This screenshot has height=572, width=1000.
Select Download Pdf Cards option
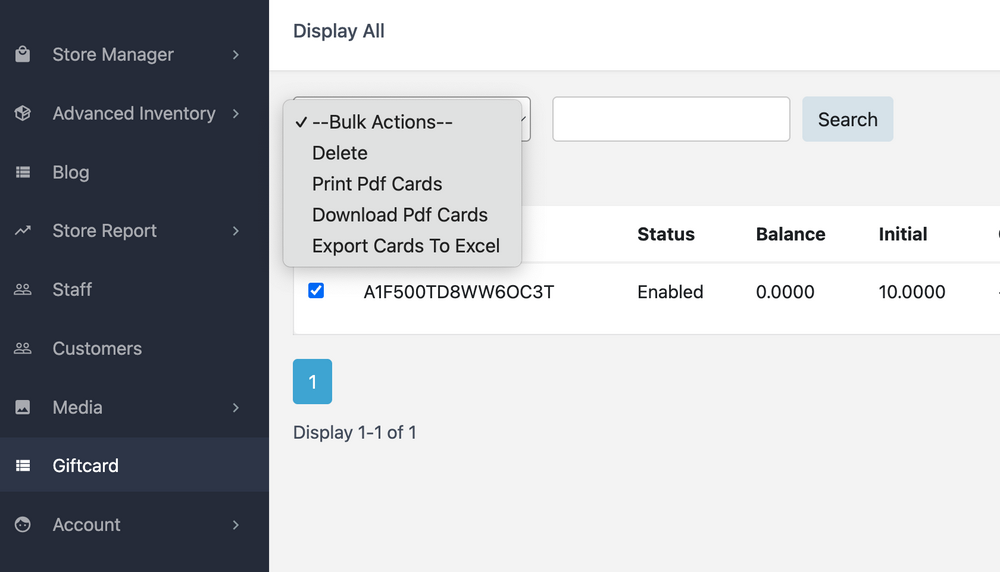(400, 215)
